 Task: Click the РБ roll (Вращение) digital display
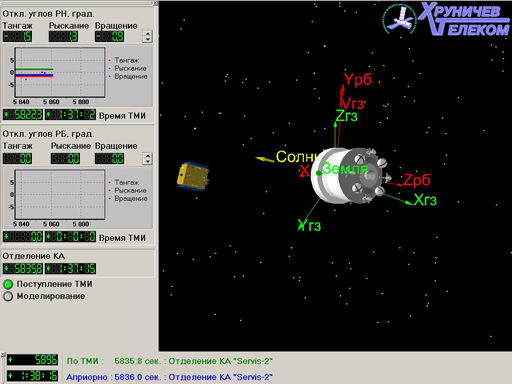click(109, 159)
